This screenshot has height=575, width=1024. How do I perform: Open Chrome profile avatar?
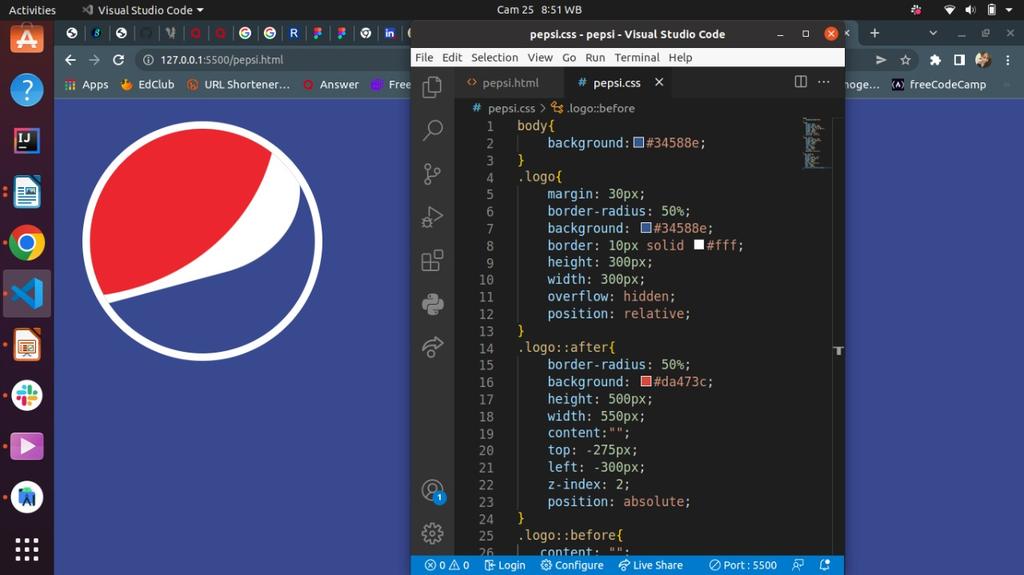(983, 60)
